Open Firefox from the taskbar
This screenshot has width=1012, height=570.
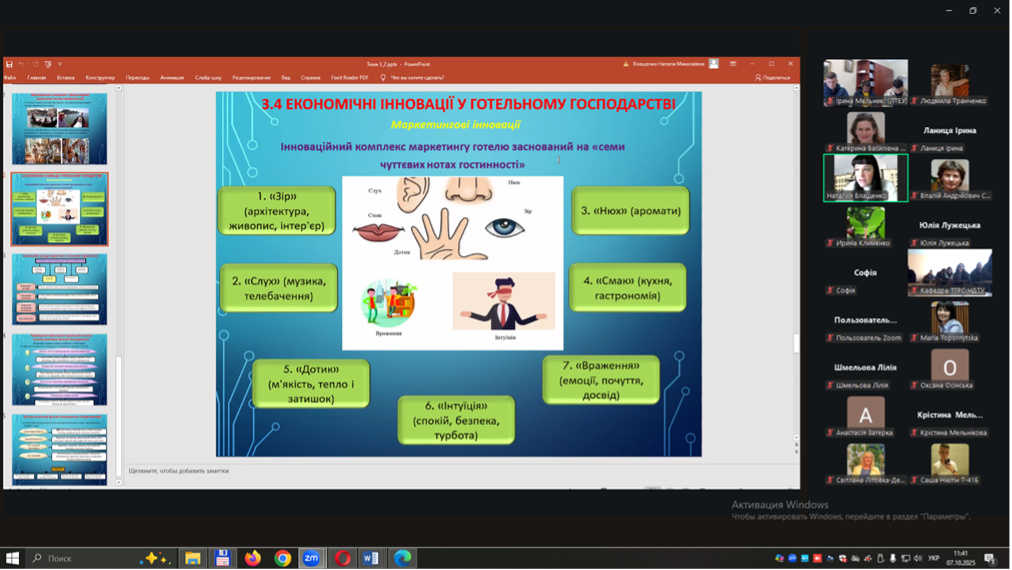(x=253, y=558)
